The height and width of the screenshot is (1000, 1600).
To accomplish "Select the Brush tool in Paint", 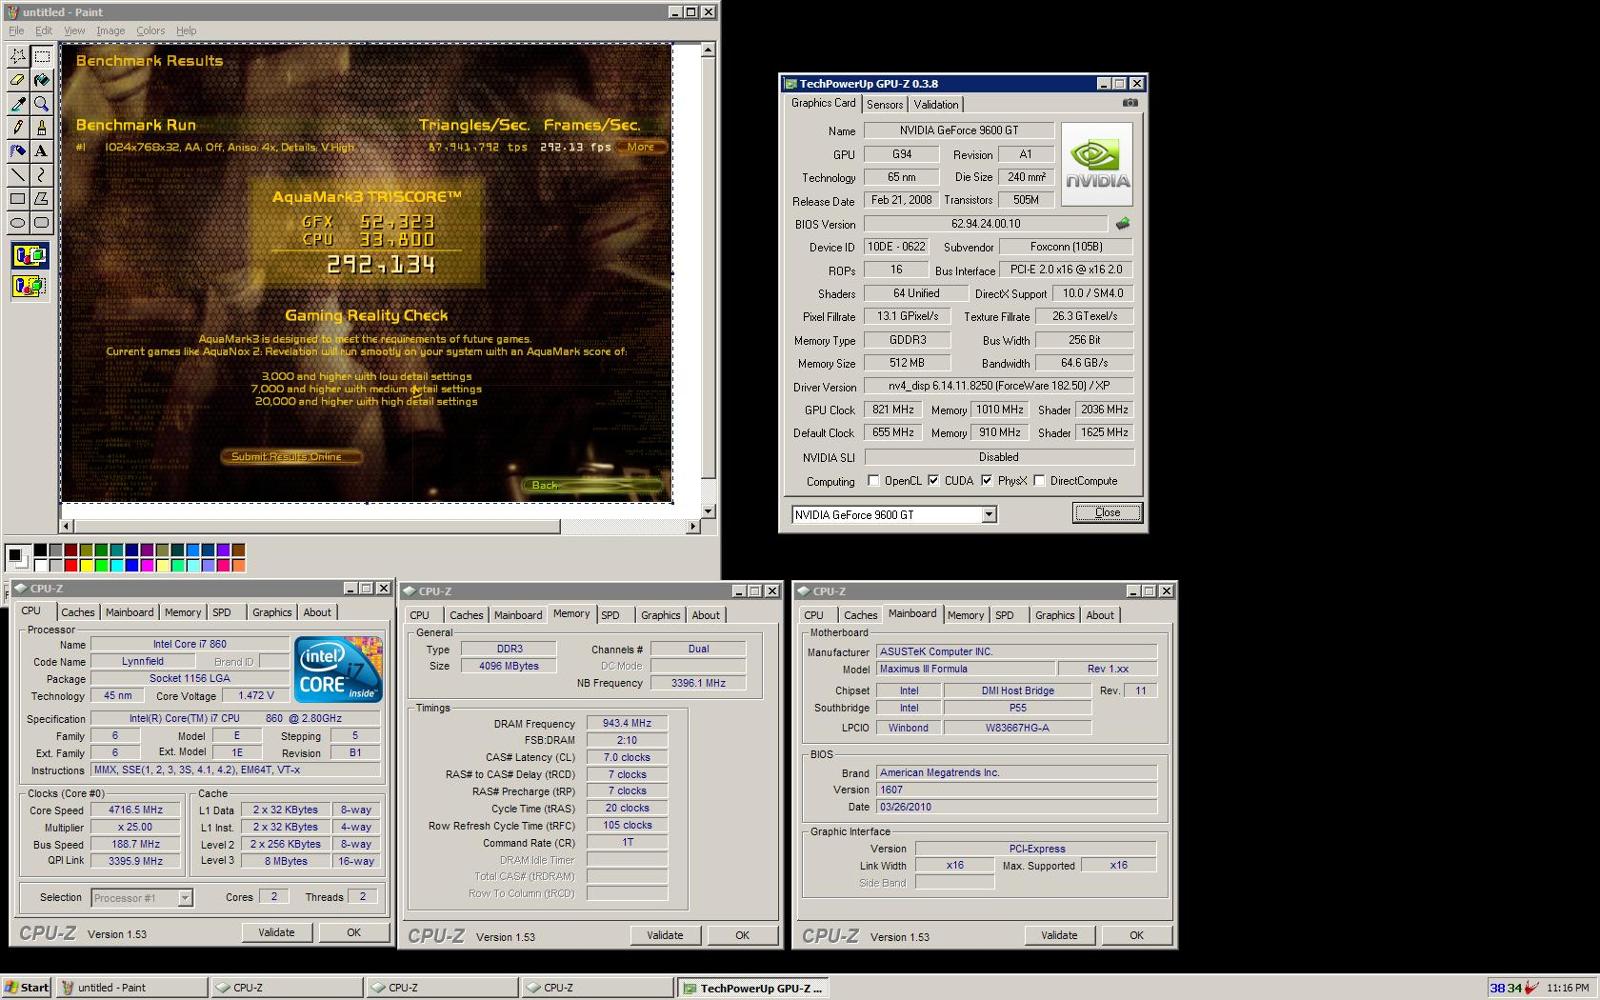I will (x=41, y=128).
